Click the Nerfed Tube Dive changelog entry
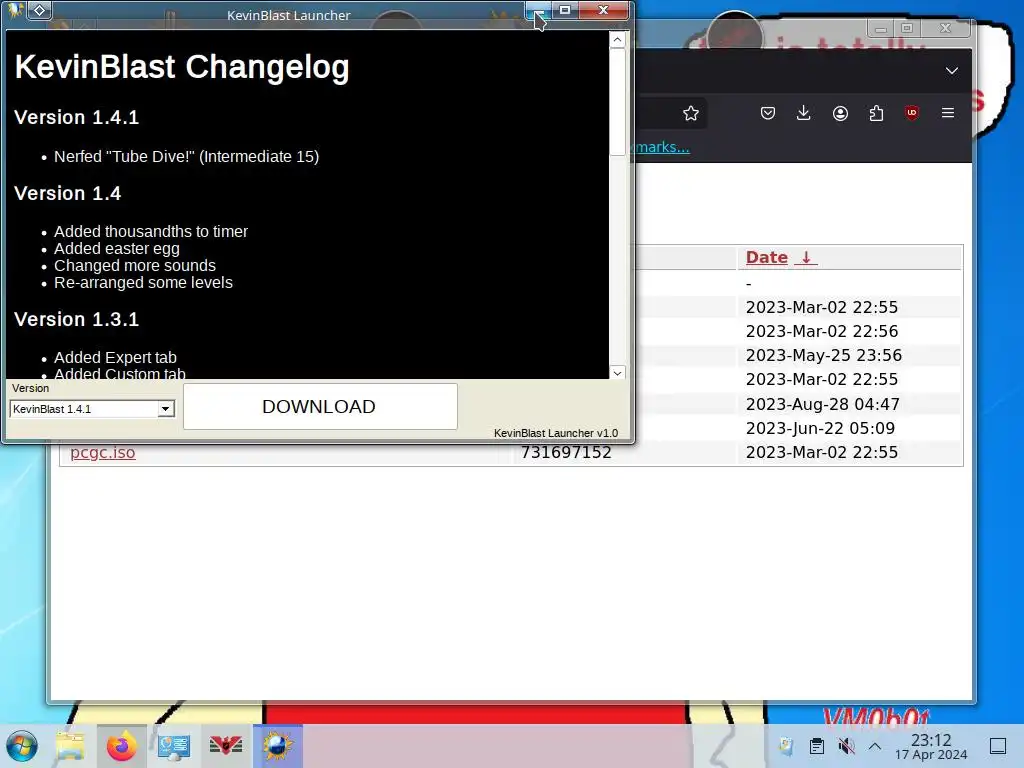The width and height of the screenshot is (1024, 768). click(x=187, y=157)
